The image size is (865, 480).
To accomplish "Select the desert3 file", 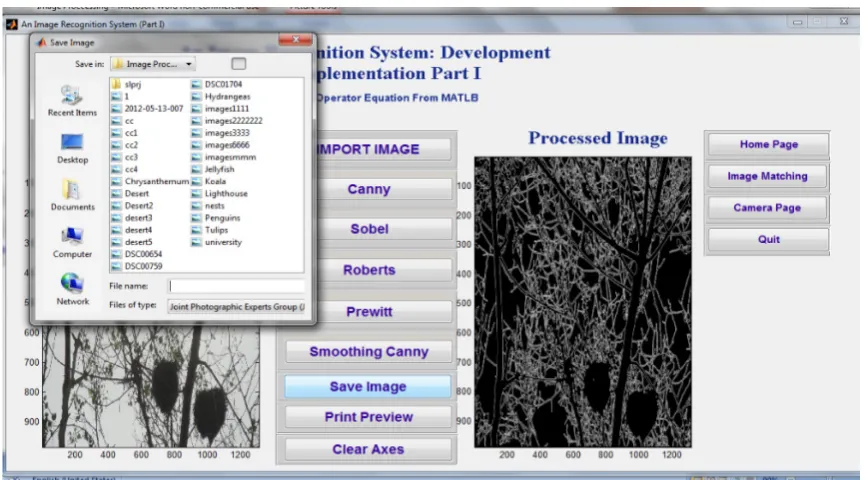I will pyautogui.click(x=132, y=218).
